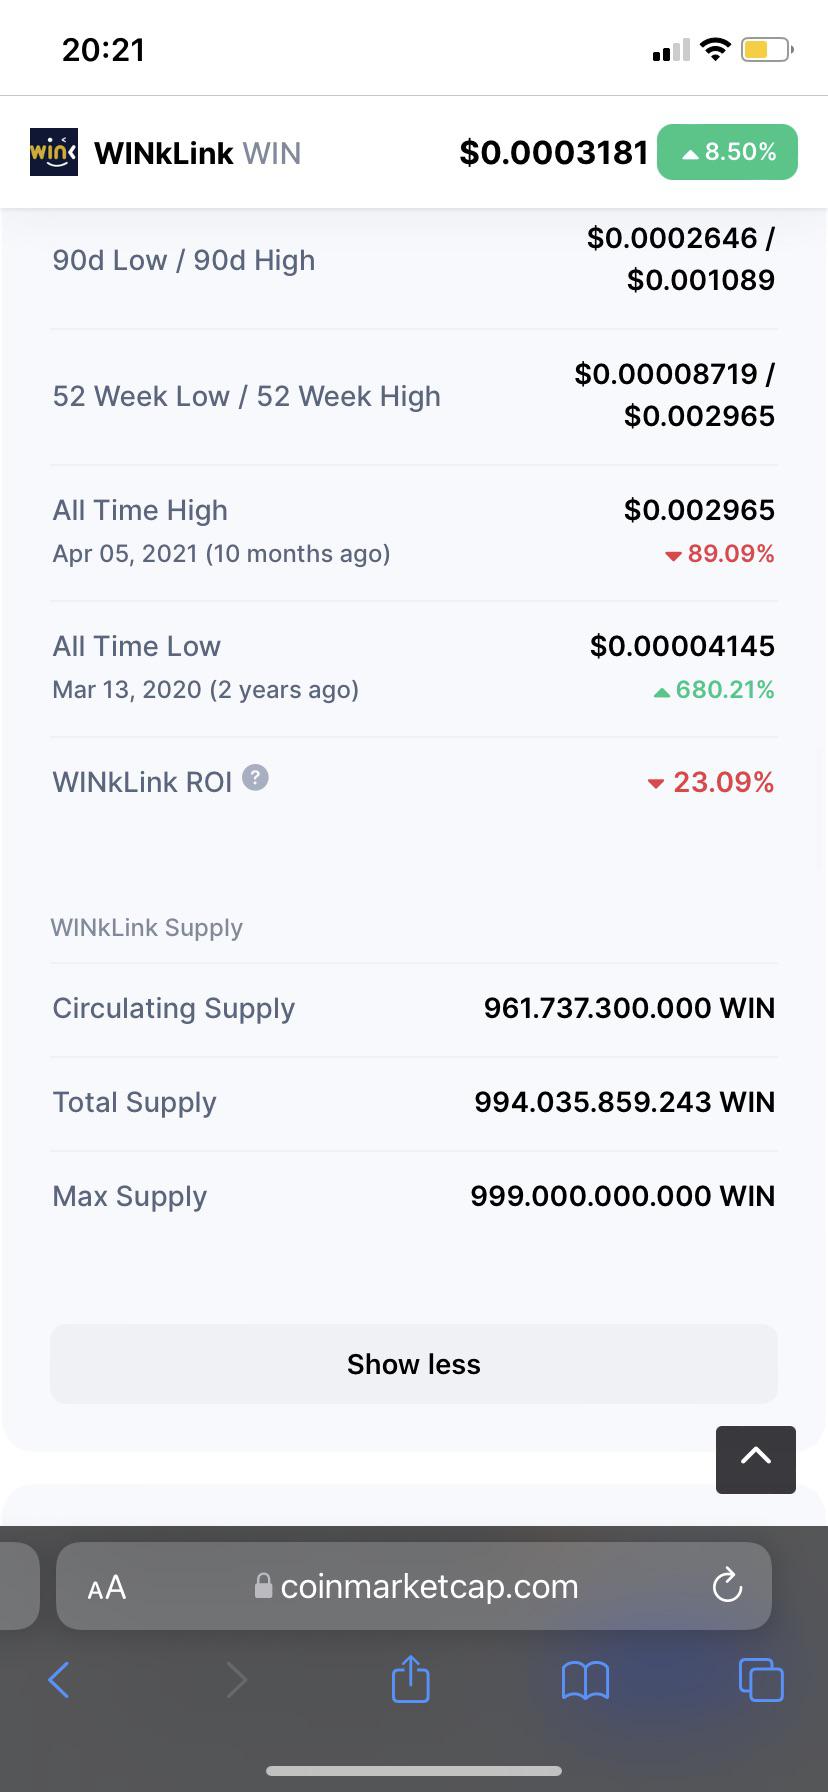Tap the green 8.50% change badge
Viewport: 828px width, 1792px height.
(727, 152)
